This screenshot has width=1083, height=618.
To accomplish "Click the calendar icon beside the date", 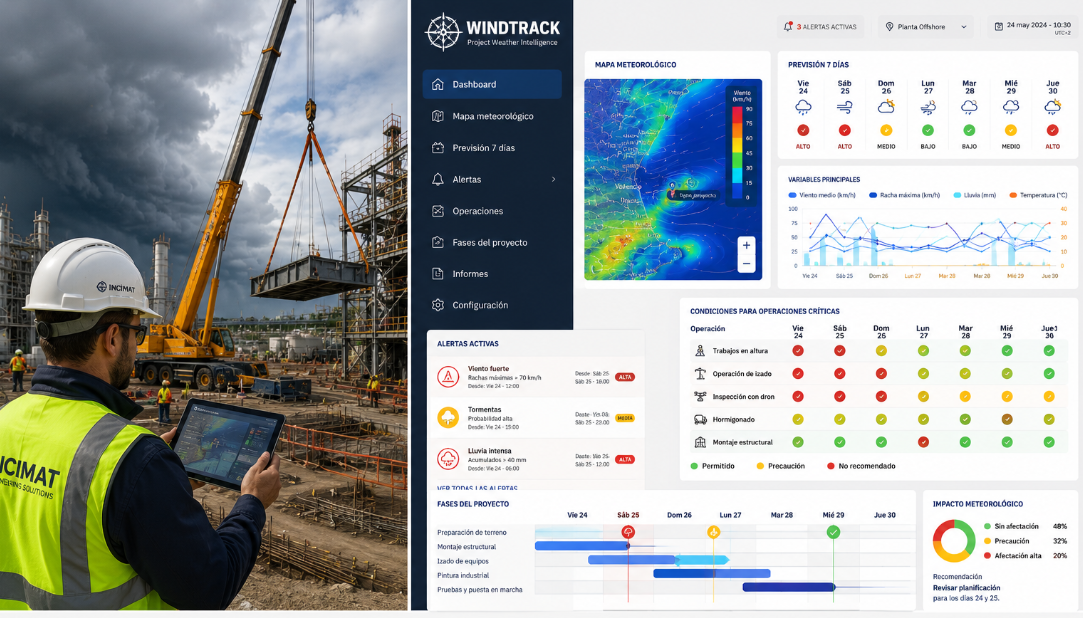I will point(998,26).
